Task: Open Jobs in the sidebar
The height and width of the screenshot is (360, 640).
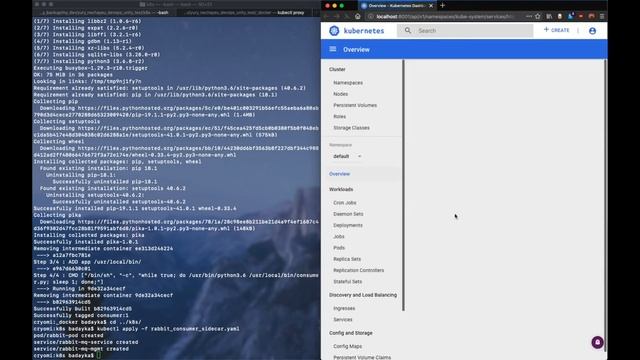Action: [339, 237]
